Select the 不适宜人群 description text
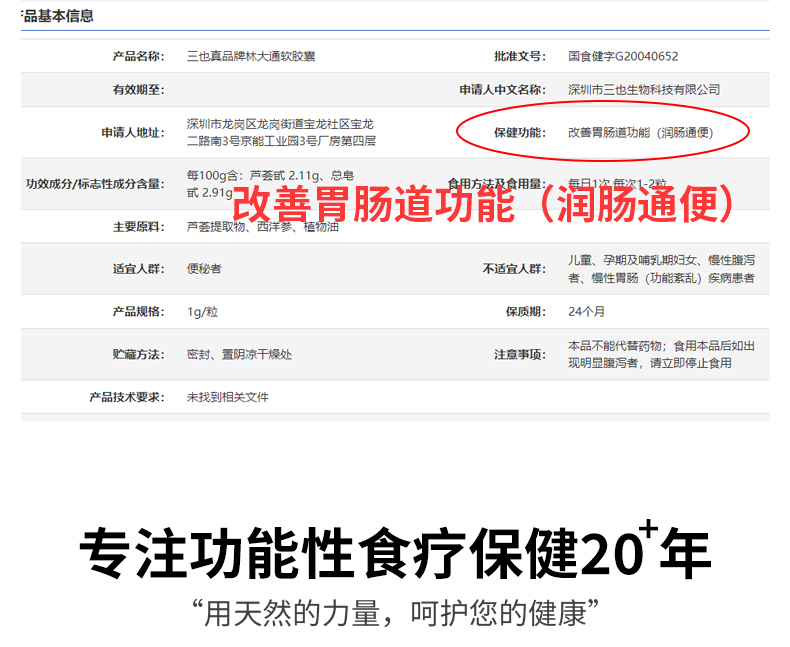The image size is (790, 647). pos(660,269)
